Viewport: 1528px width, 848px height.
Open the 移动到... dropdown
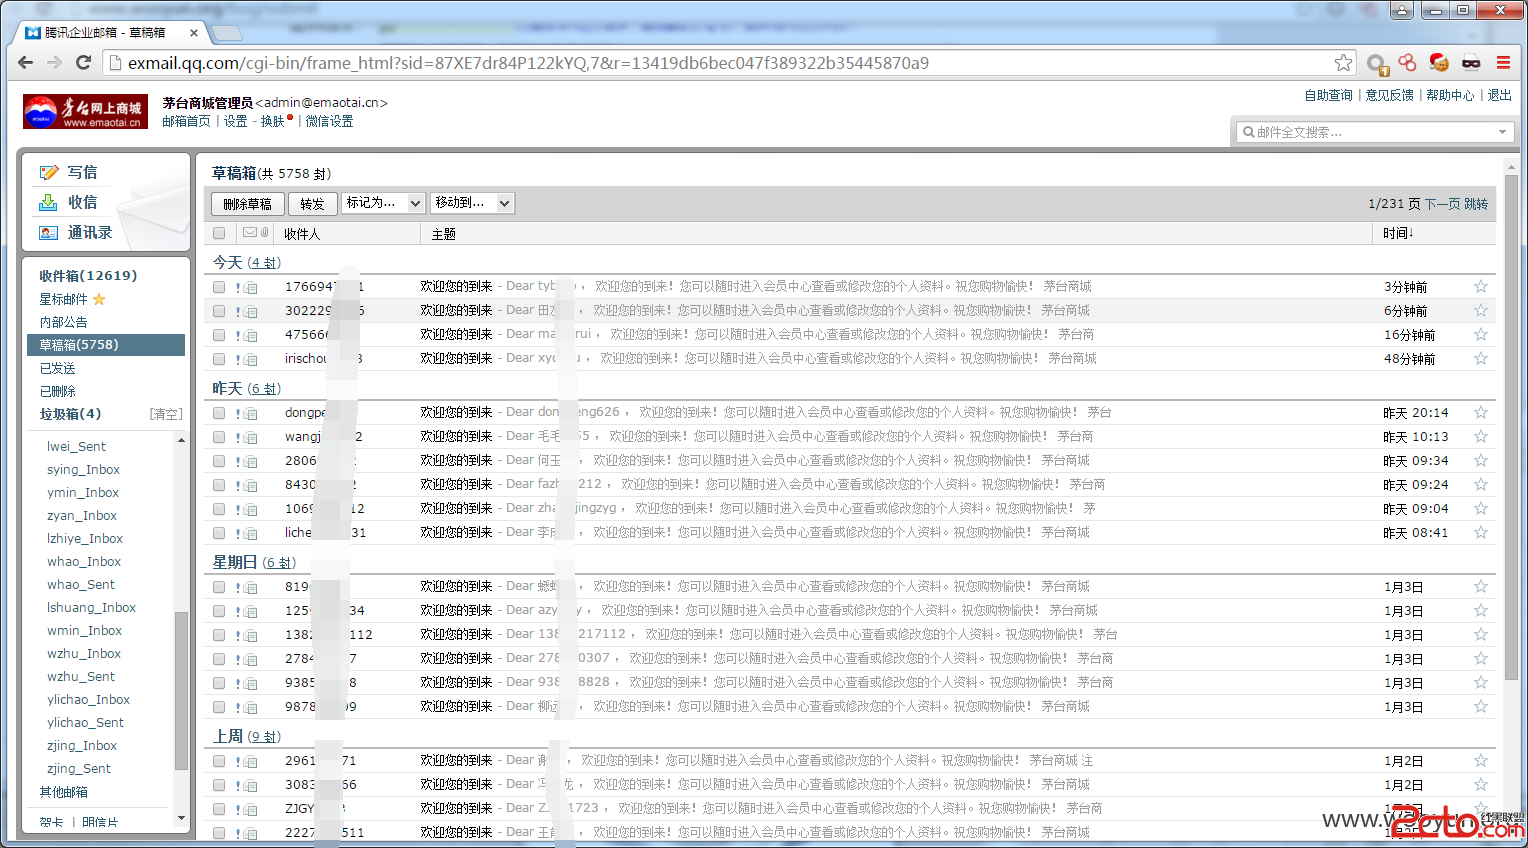click(x=472, y=203)
